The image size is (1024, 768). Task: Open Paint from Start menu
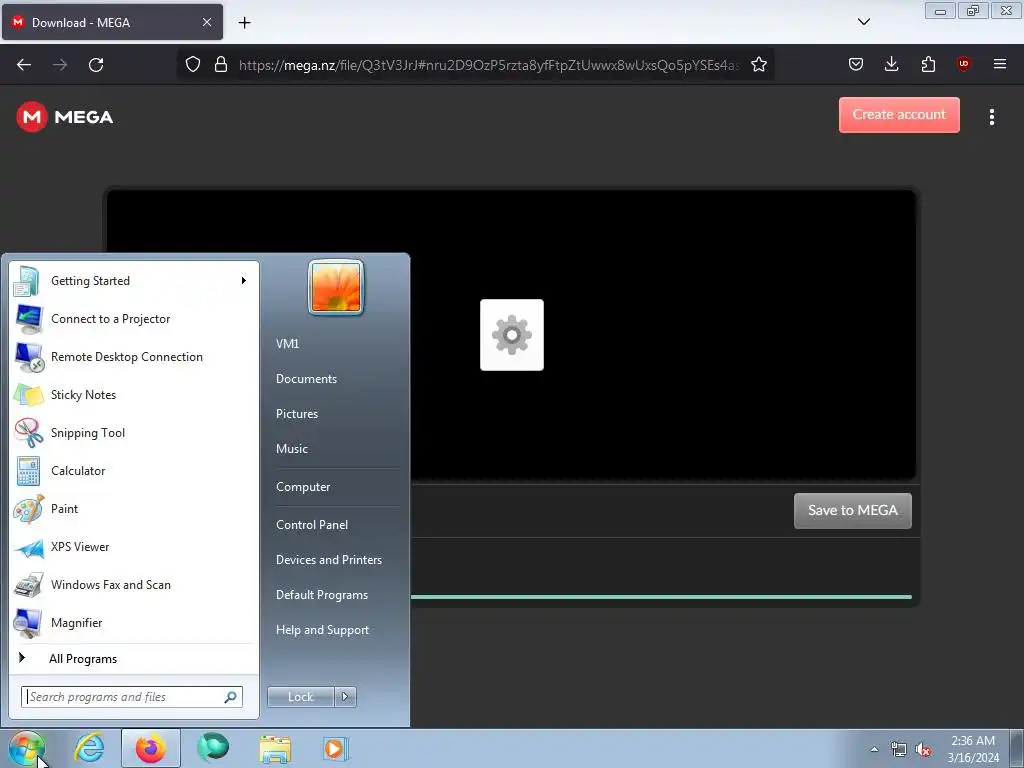pyautogui.click(x=134, y=509)
